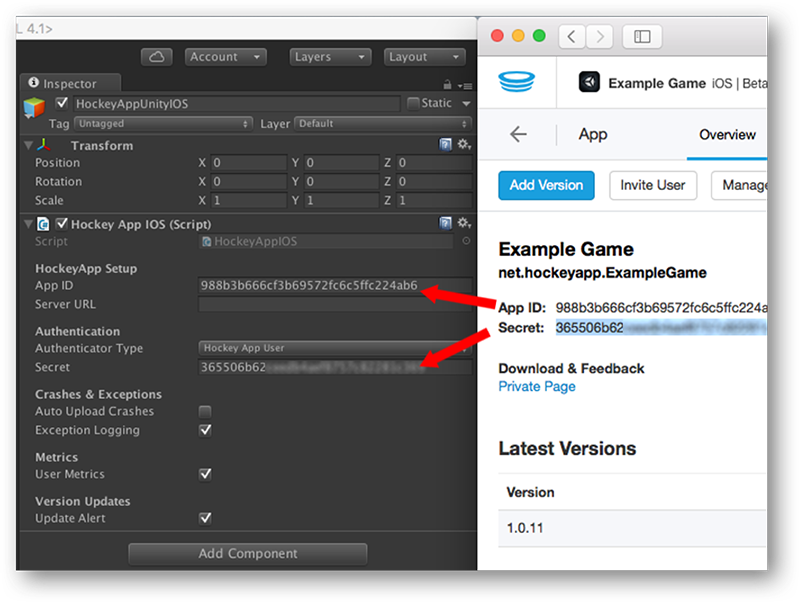Go forward with the browser forward arrow
This screenshot has height=603, width=800.
point(599,37)
